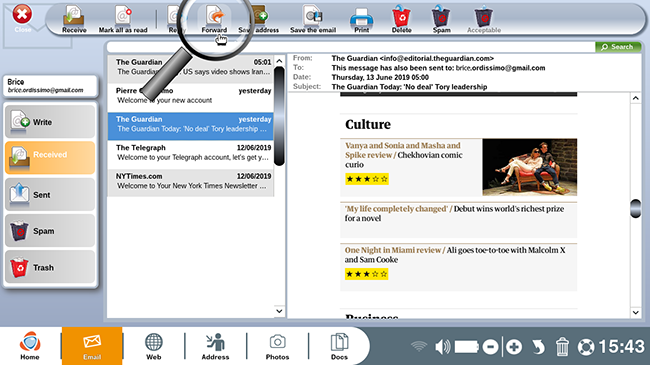The height and width of the screenshot is (365, 650).
Task: Click email list scroll up arrow
Action: tap(279, 61)
